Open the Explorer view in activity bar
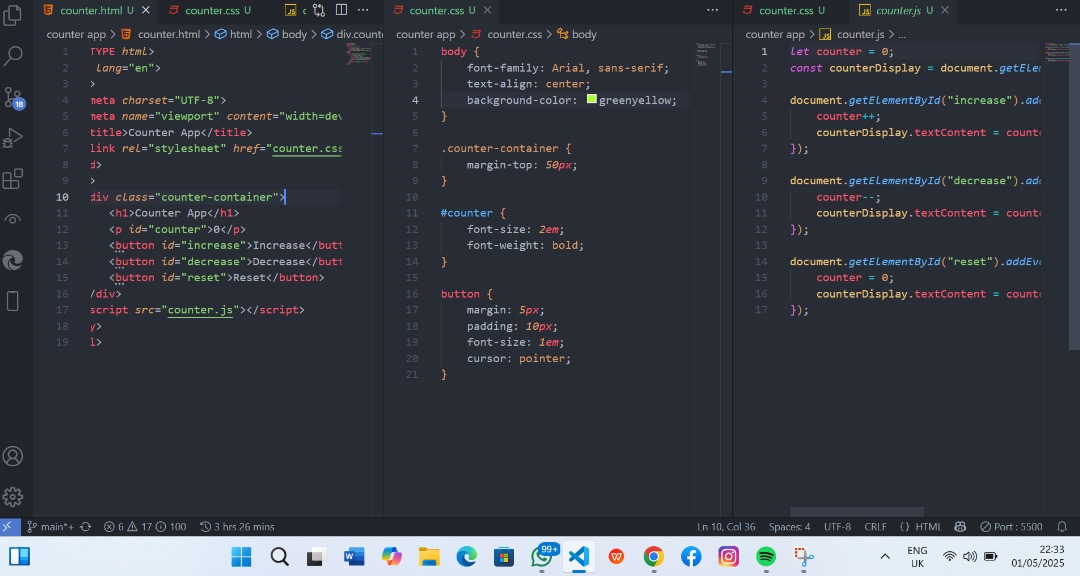 point(13,14)
